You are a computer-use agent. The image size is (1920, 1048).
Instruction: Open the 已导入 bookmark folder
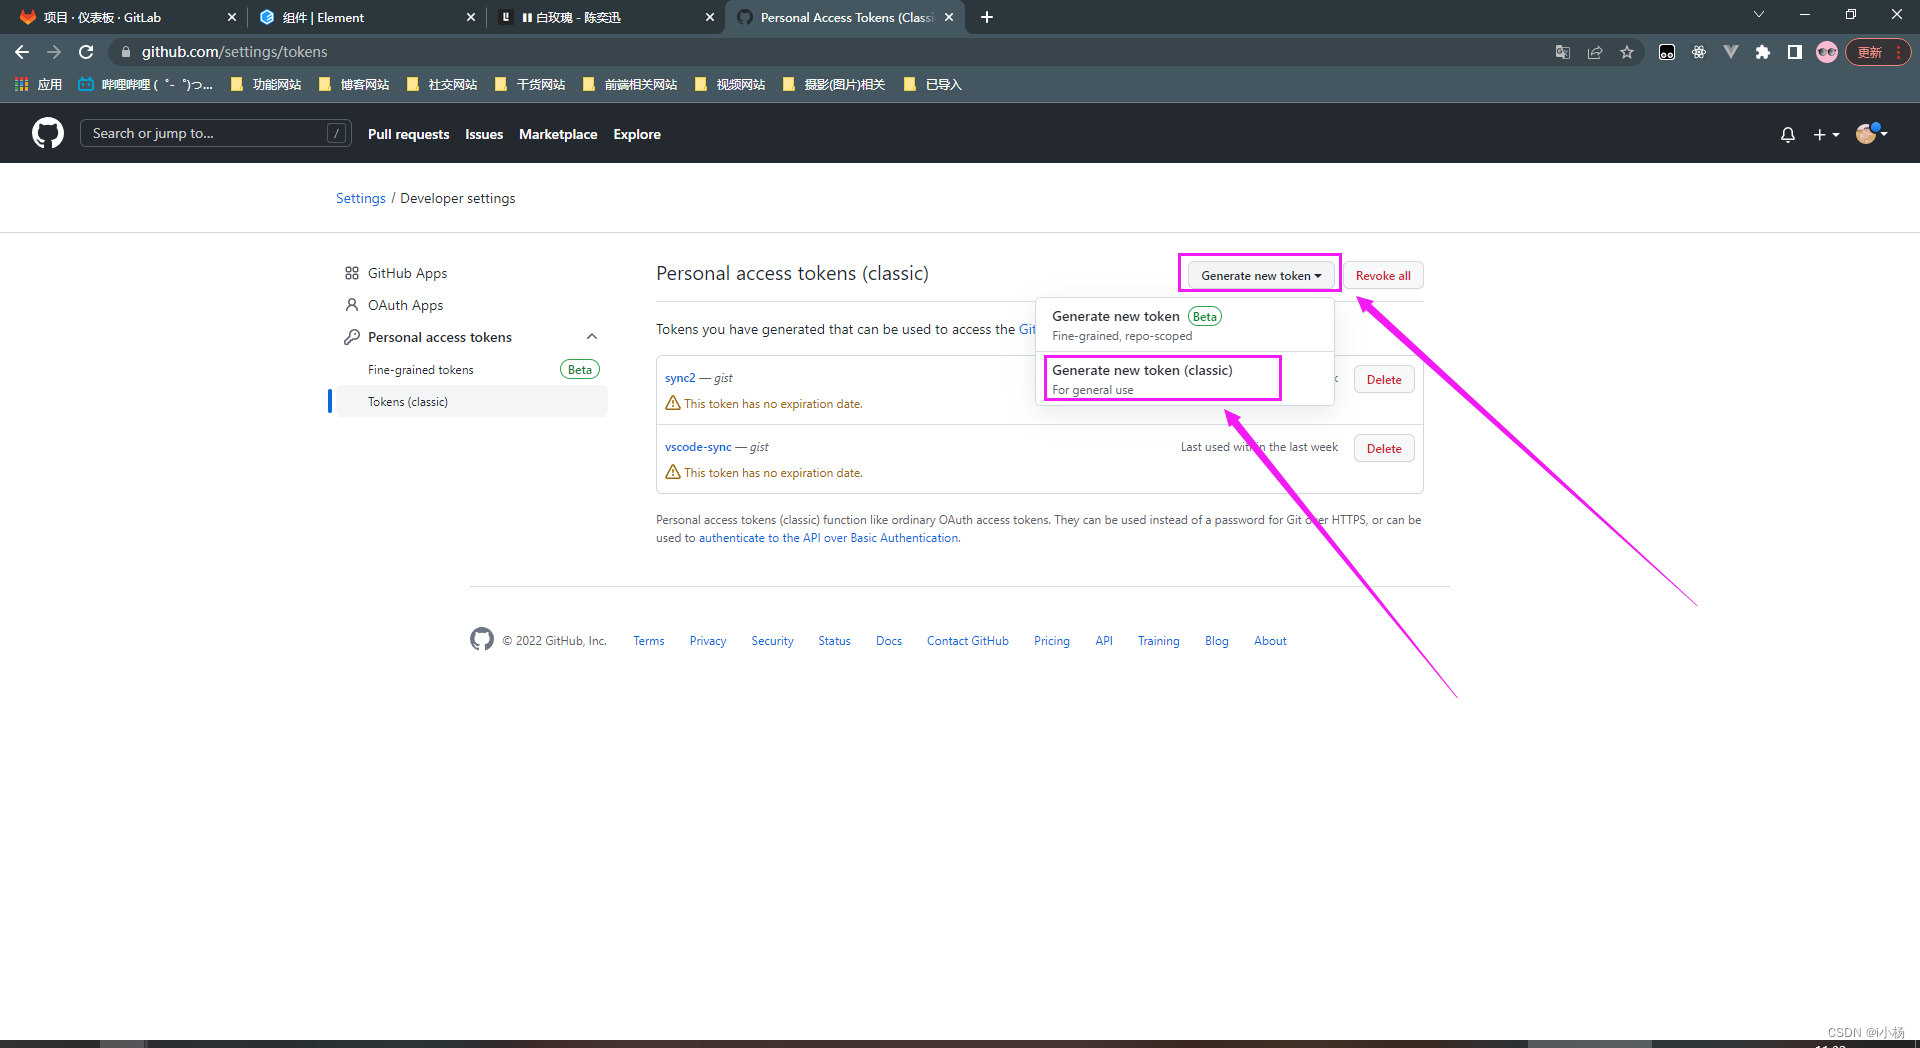click(932, 84)
